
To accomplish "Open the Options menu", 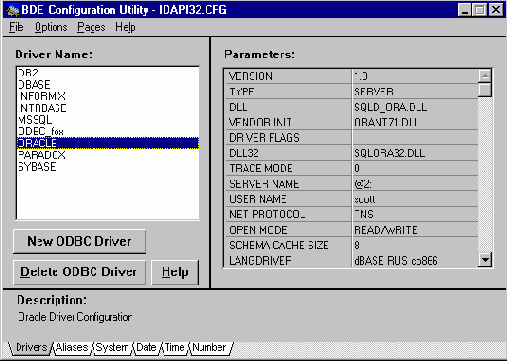I will [51, 27].
